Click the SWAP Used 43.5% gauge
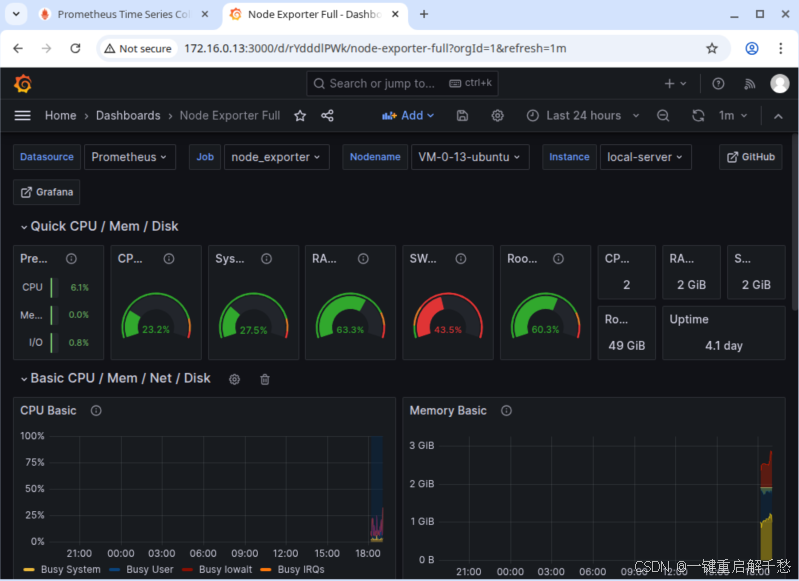This screenshot has width=799, height=581. (x=448, y=316)
